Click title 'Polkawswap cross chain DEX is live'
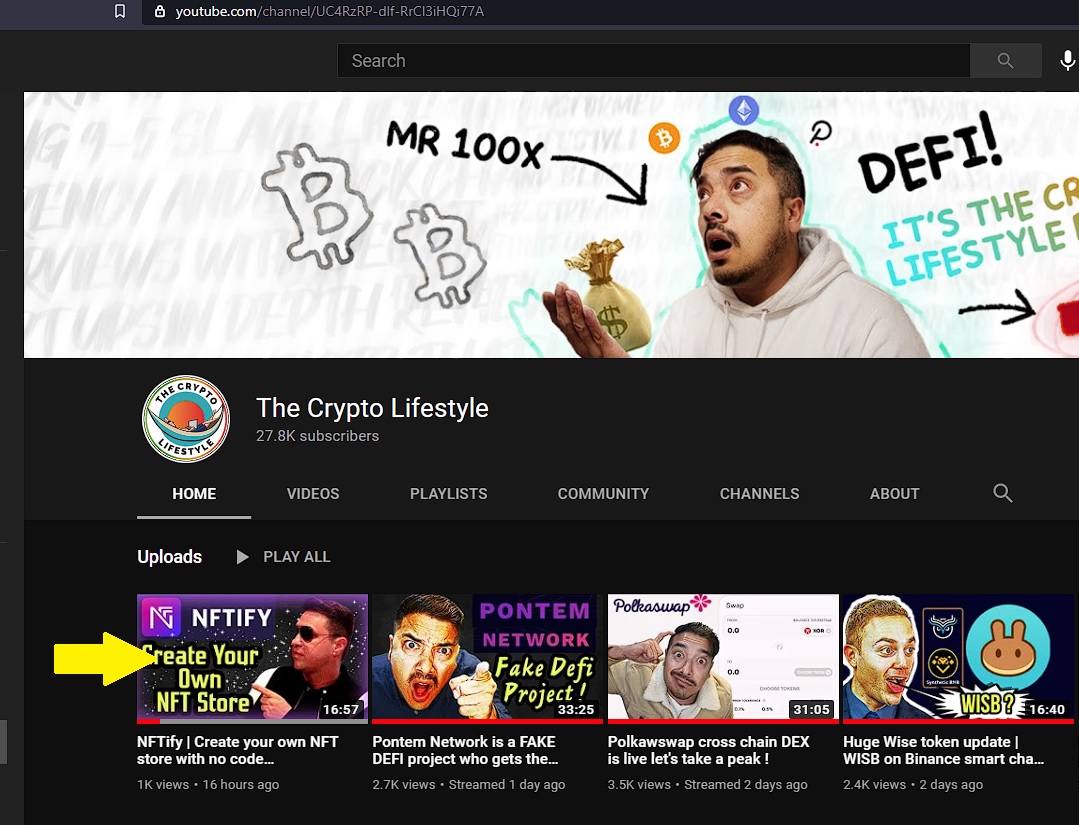The height and width of the screenshot is (825, 1079). click(709, 750)
